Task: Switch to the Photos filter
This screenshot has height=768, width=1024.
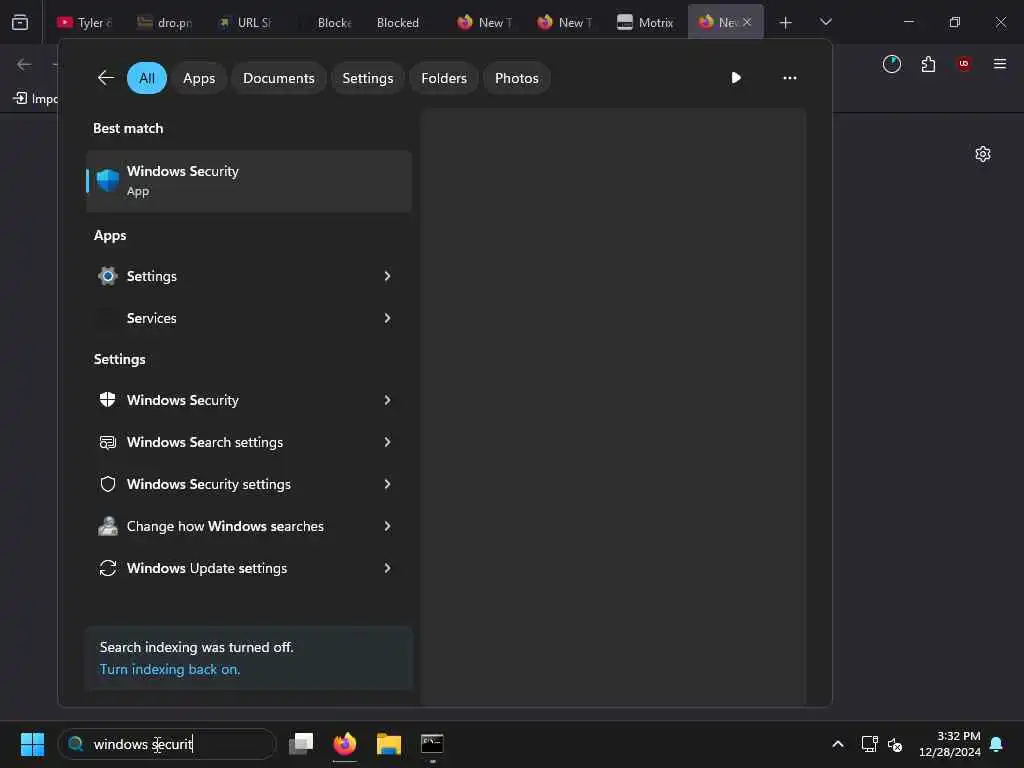Action: click(x=516, y=78)
